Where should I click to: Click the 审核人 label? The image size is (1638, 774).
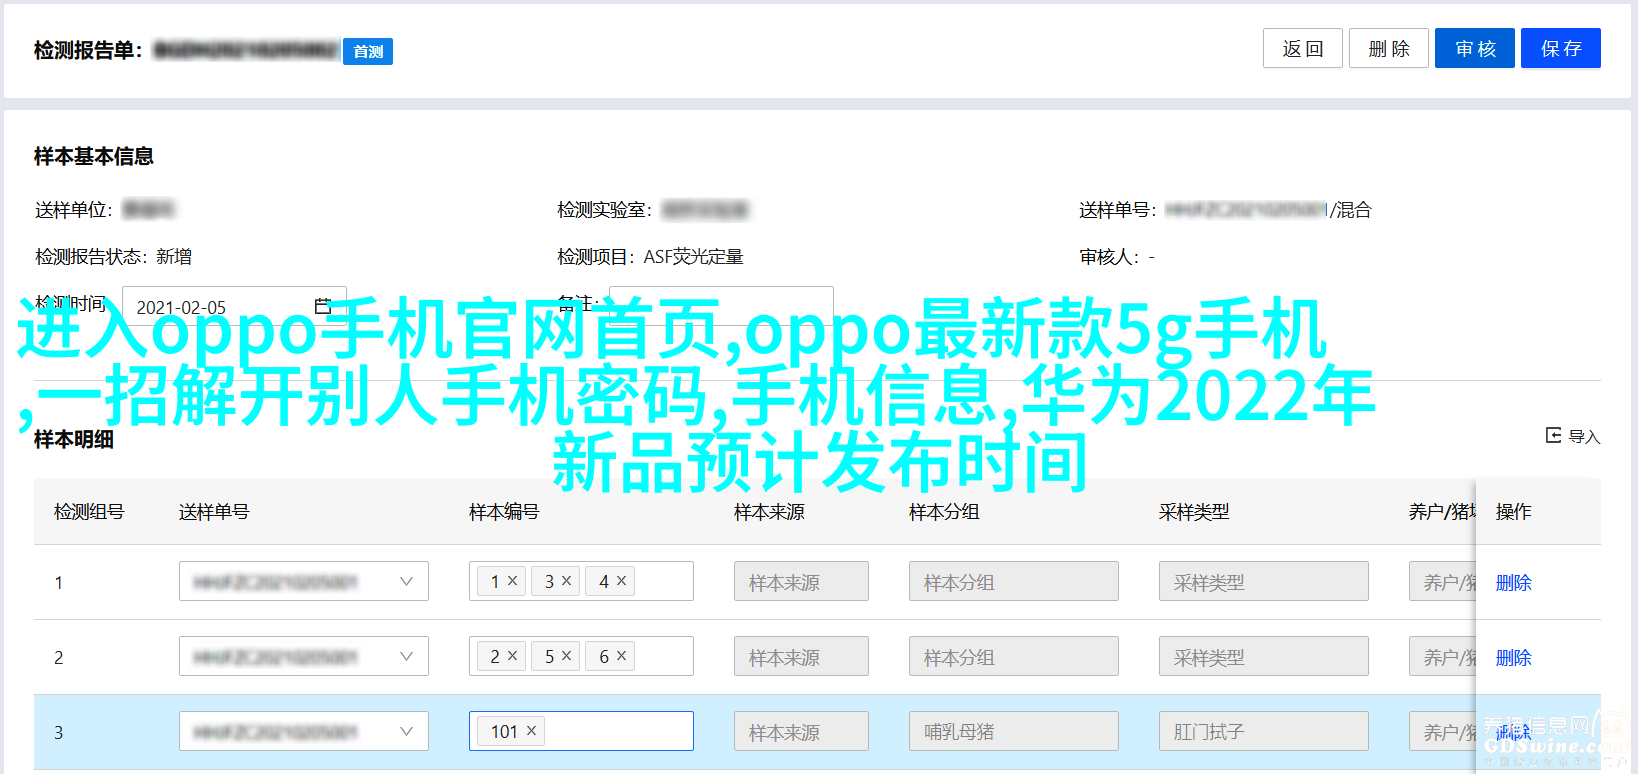coord(1110,257)
